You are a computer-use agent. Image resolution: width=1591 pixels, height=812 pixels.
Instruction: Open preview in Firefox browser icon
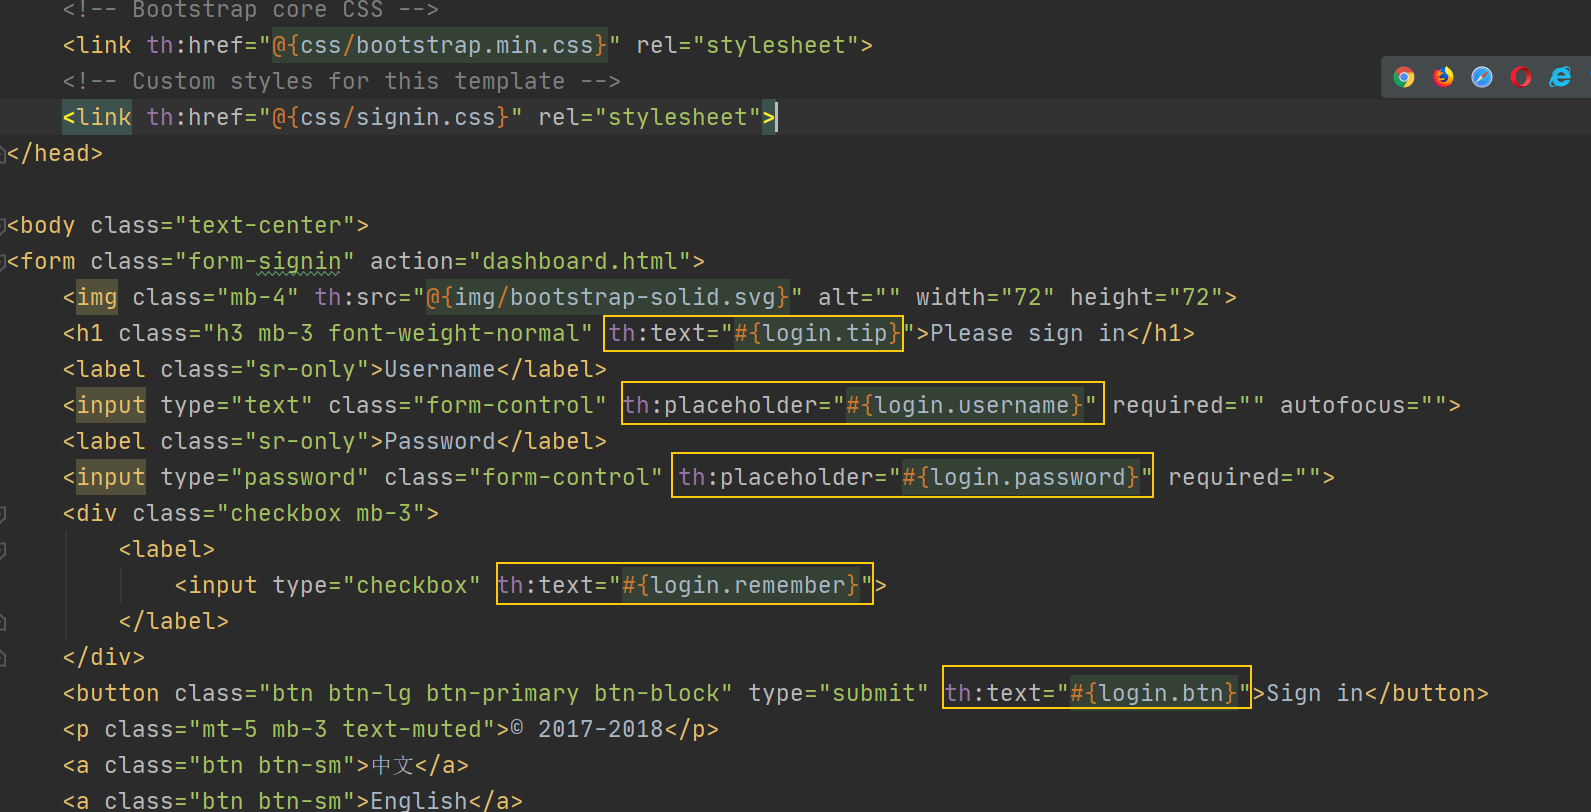(1443, 77)
